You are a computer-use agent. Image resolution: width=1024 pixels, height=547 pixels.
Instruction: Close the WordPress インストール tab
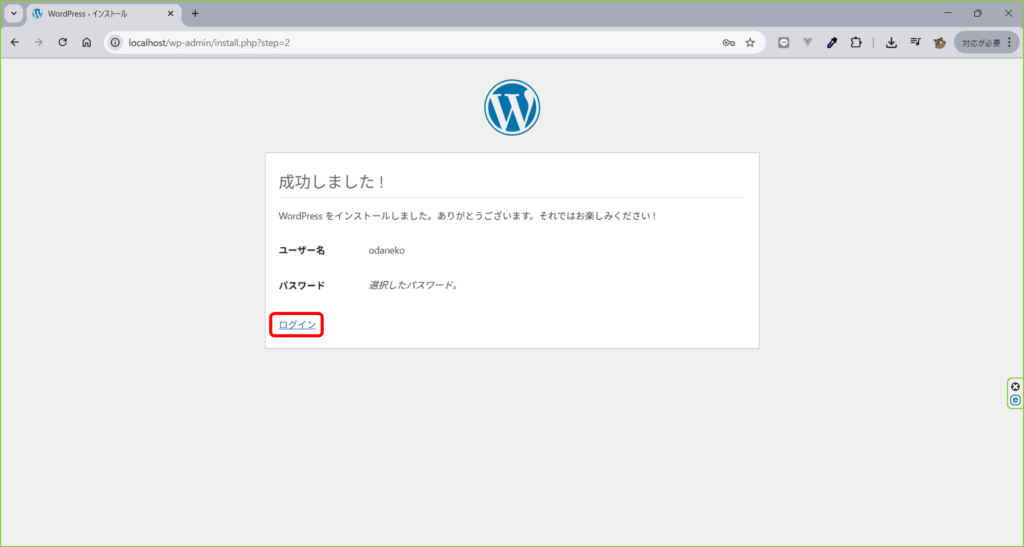pos(172,14)
